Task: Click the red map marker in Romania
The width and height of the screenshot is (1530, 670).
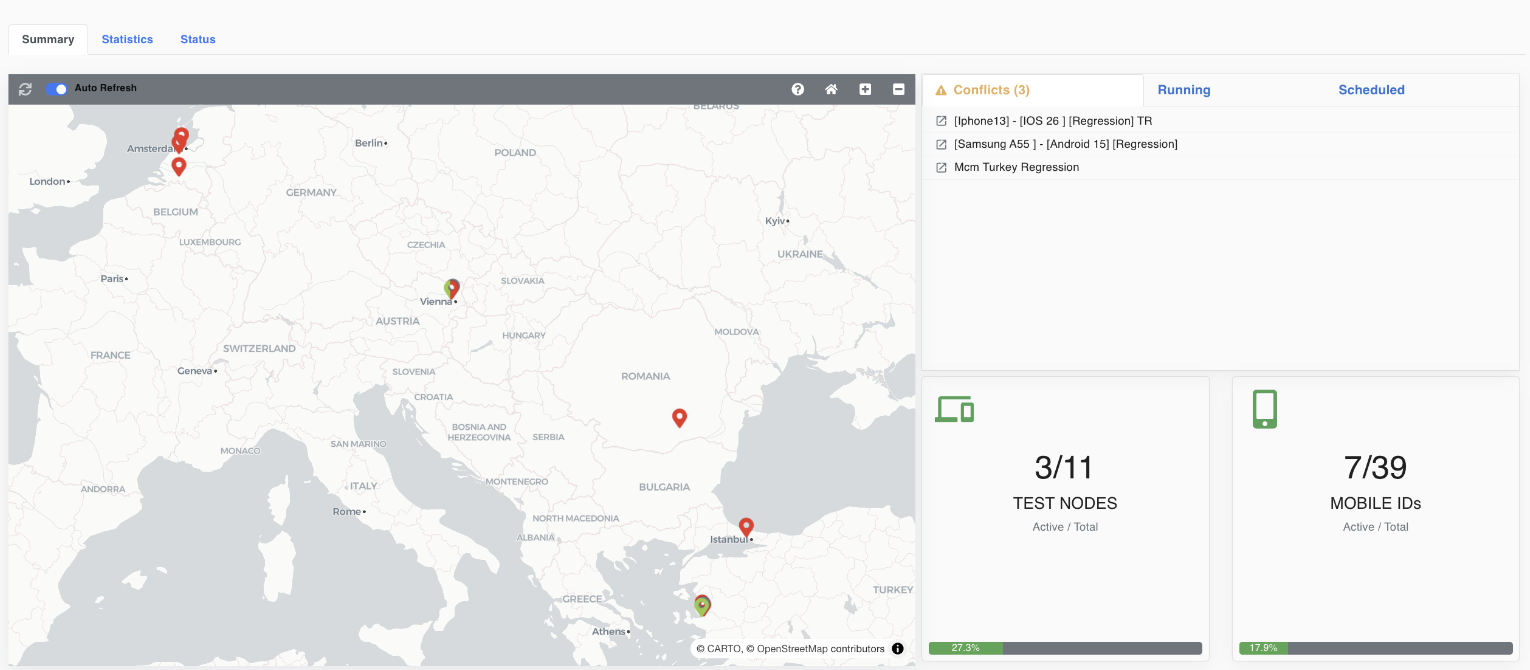Action: (679, 418)
